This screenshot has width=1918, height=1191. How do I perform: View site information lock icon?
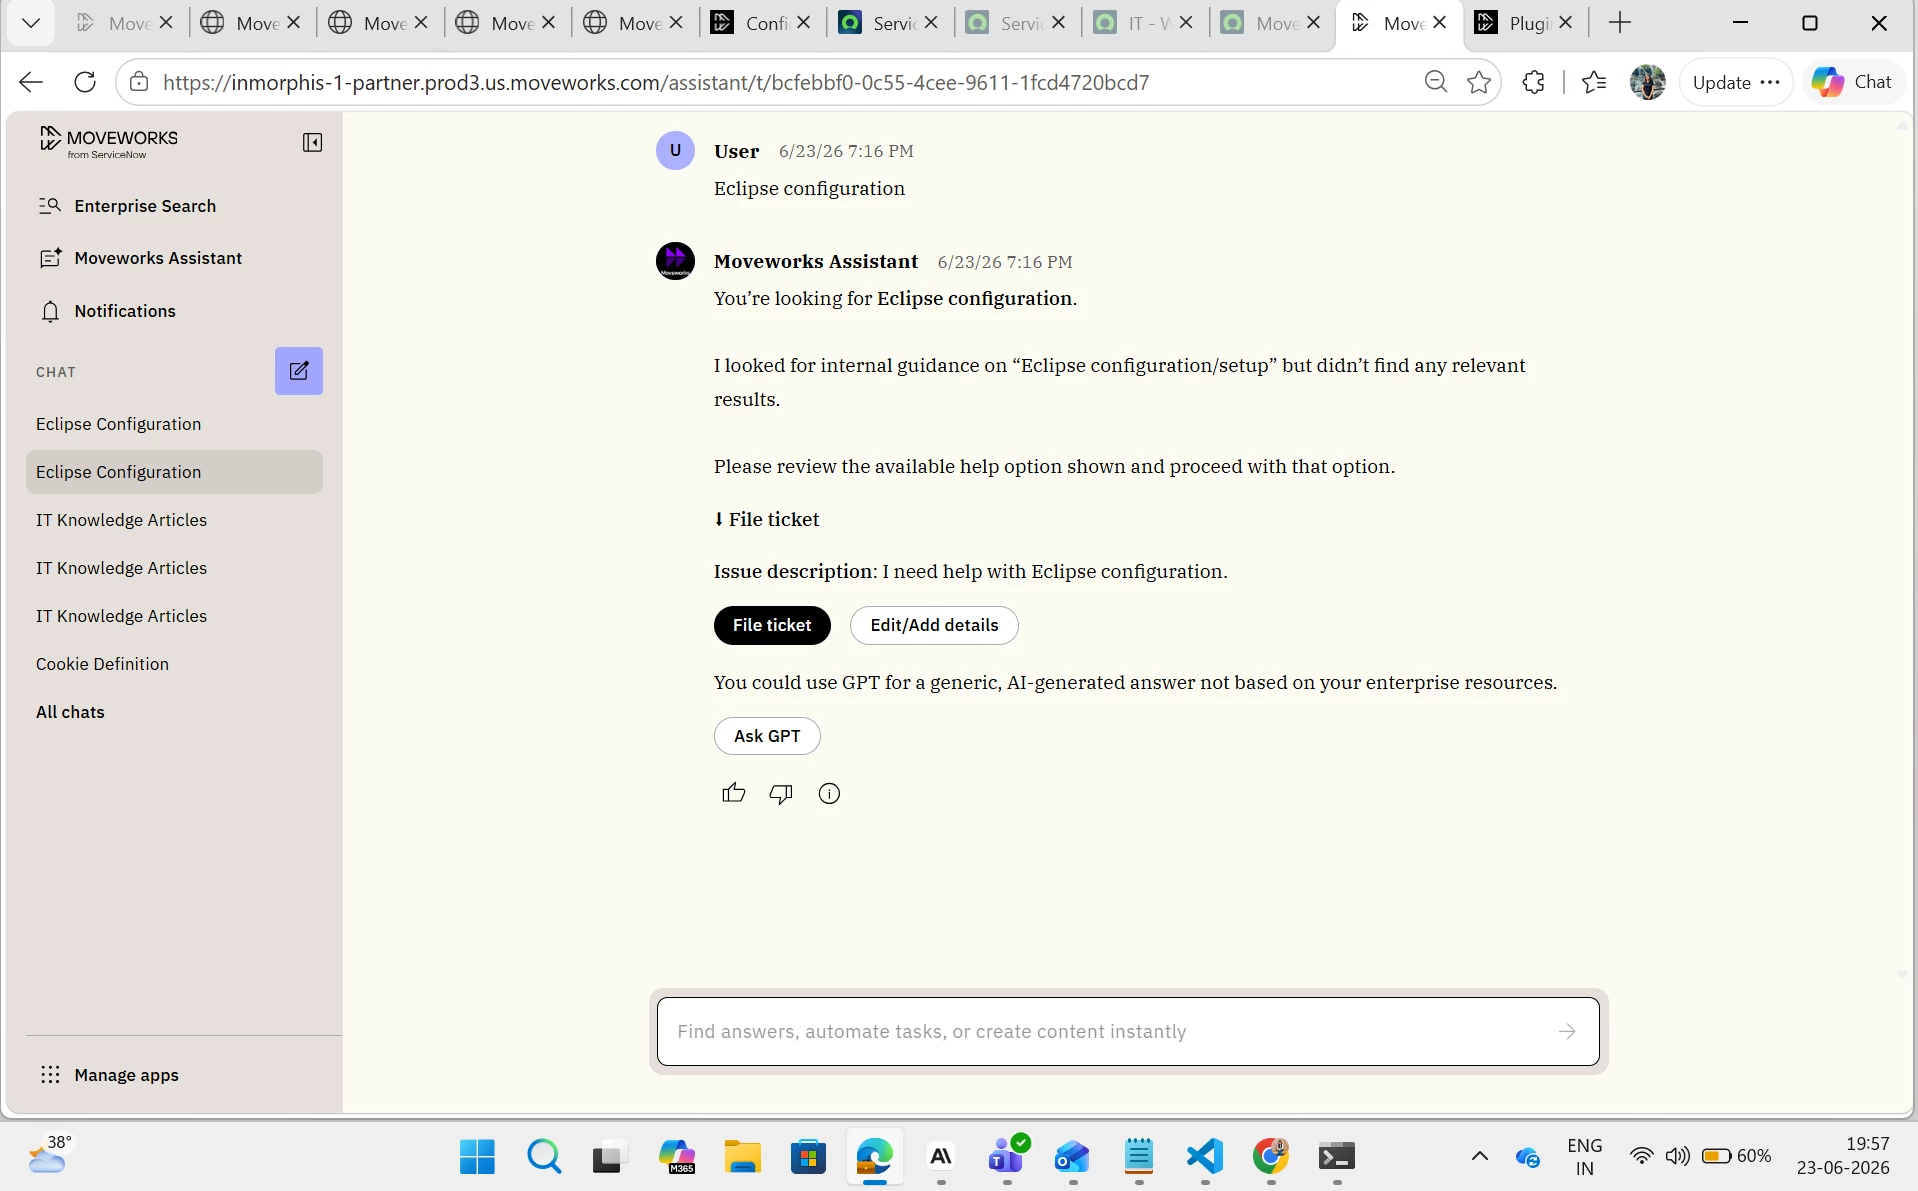tap(139, 82)
